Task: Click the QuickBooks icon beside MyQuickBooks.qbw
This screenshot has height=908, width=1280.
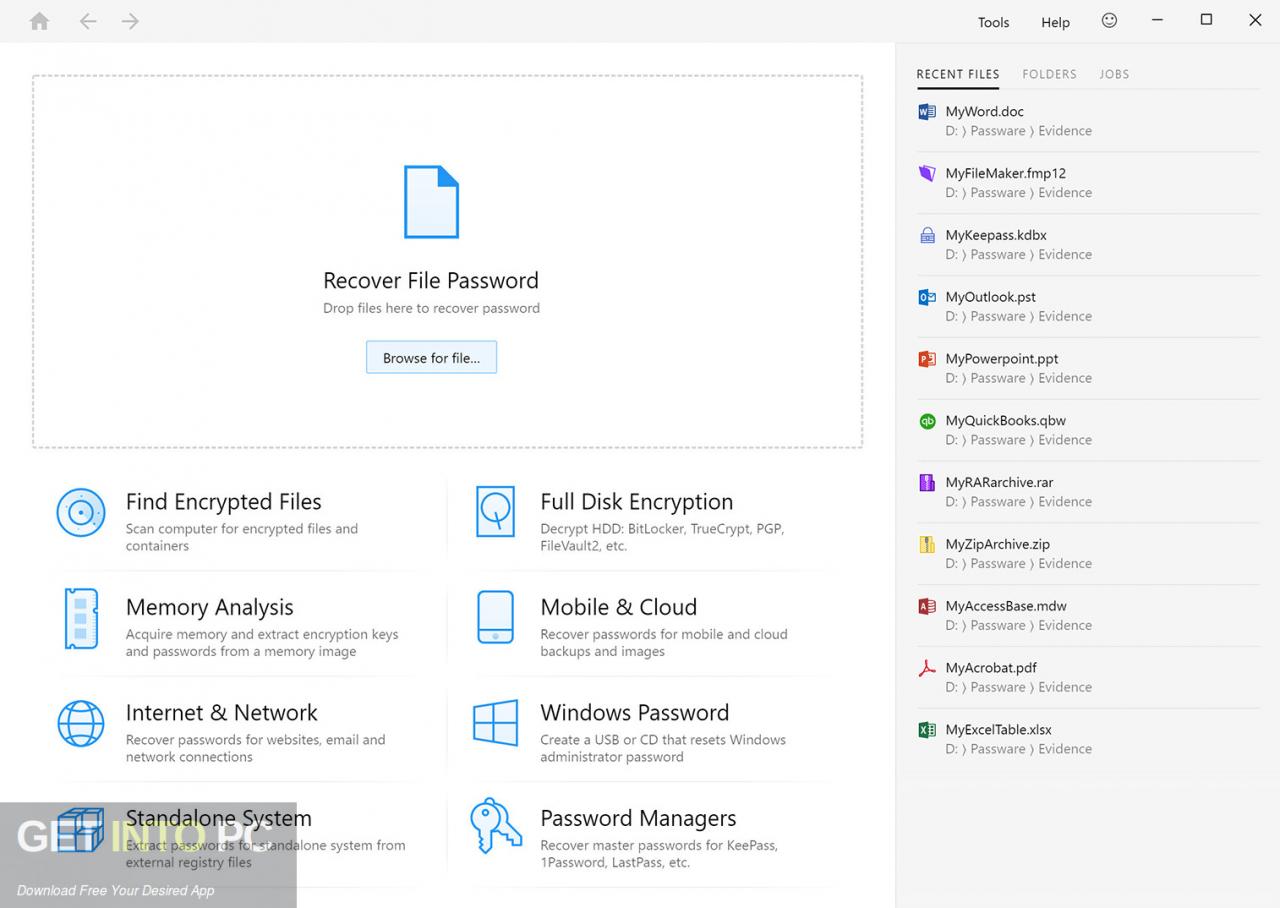Action: click(927, 421)
